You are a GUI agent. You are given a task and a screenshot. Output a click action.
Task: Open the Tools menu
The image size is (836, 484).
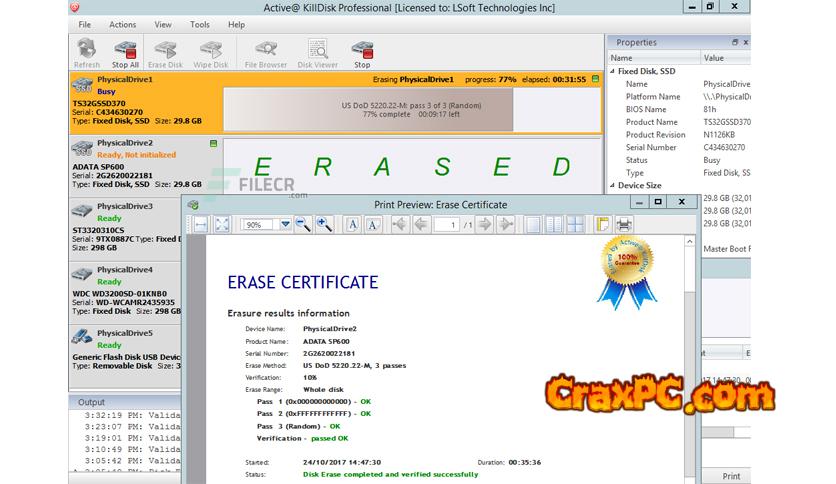[199, 24]
